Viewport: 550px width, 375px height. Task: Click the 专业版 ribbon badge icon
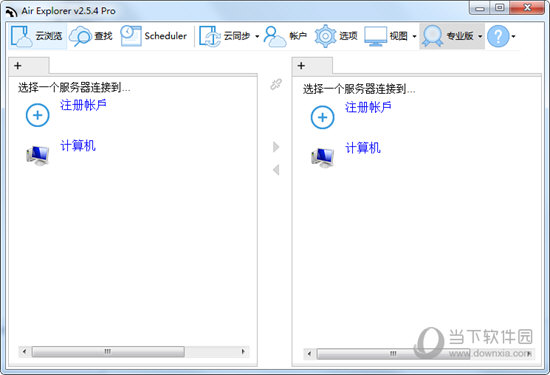[x=432, y=36]
